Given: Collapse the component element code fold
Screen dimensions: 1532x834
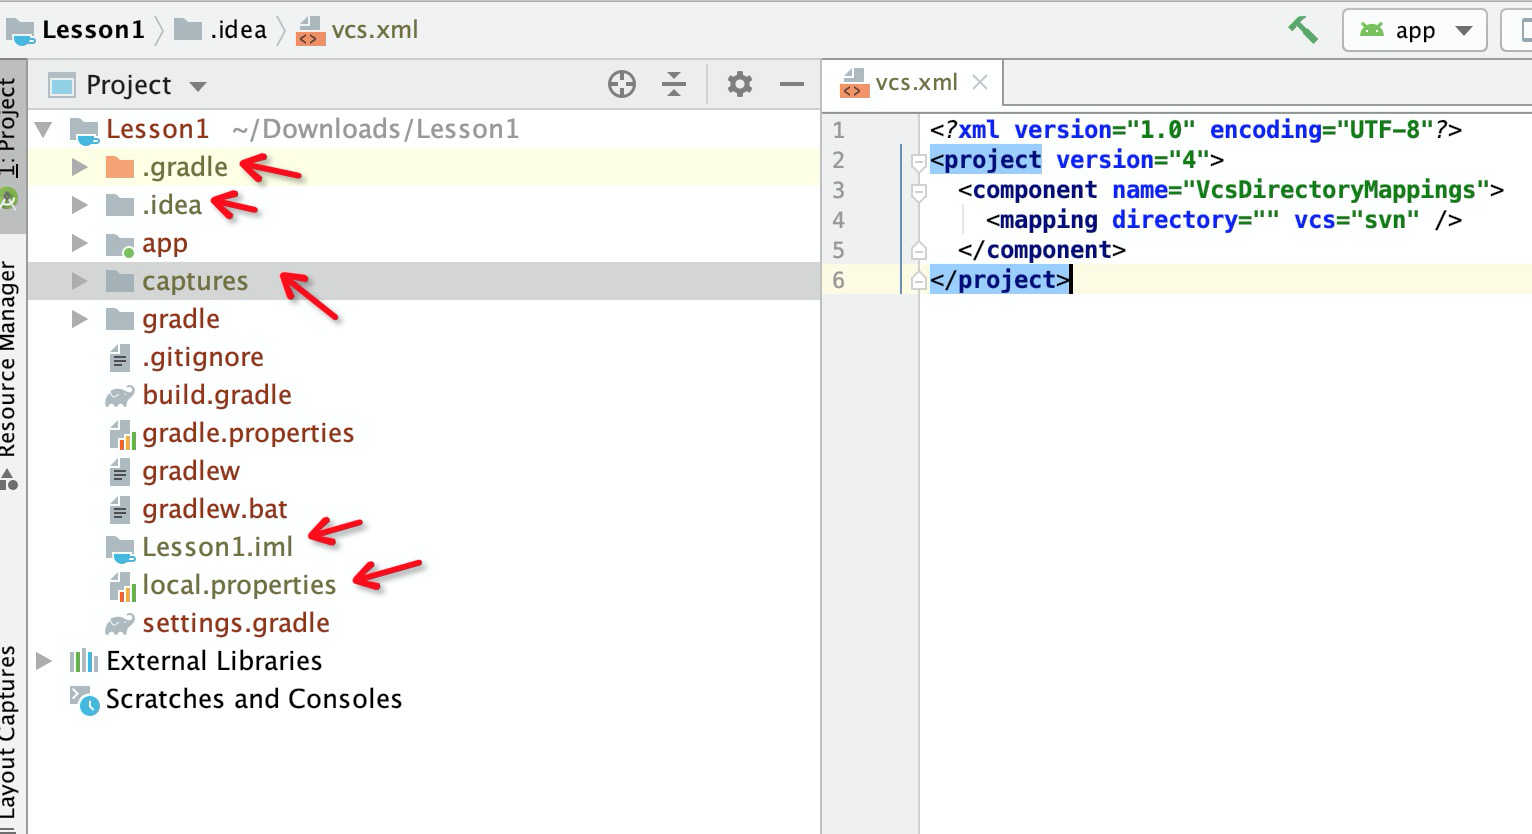Looking at the screenshot, I should click(x=917, y=190).
